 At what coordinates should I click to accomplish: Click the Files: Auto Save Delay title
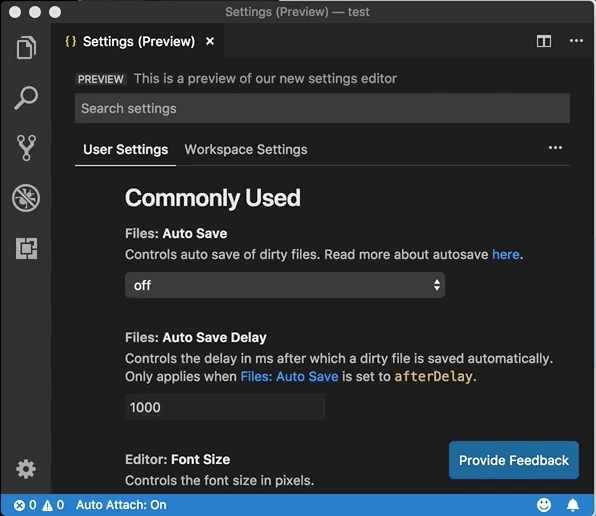point(196,337)
